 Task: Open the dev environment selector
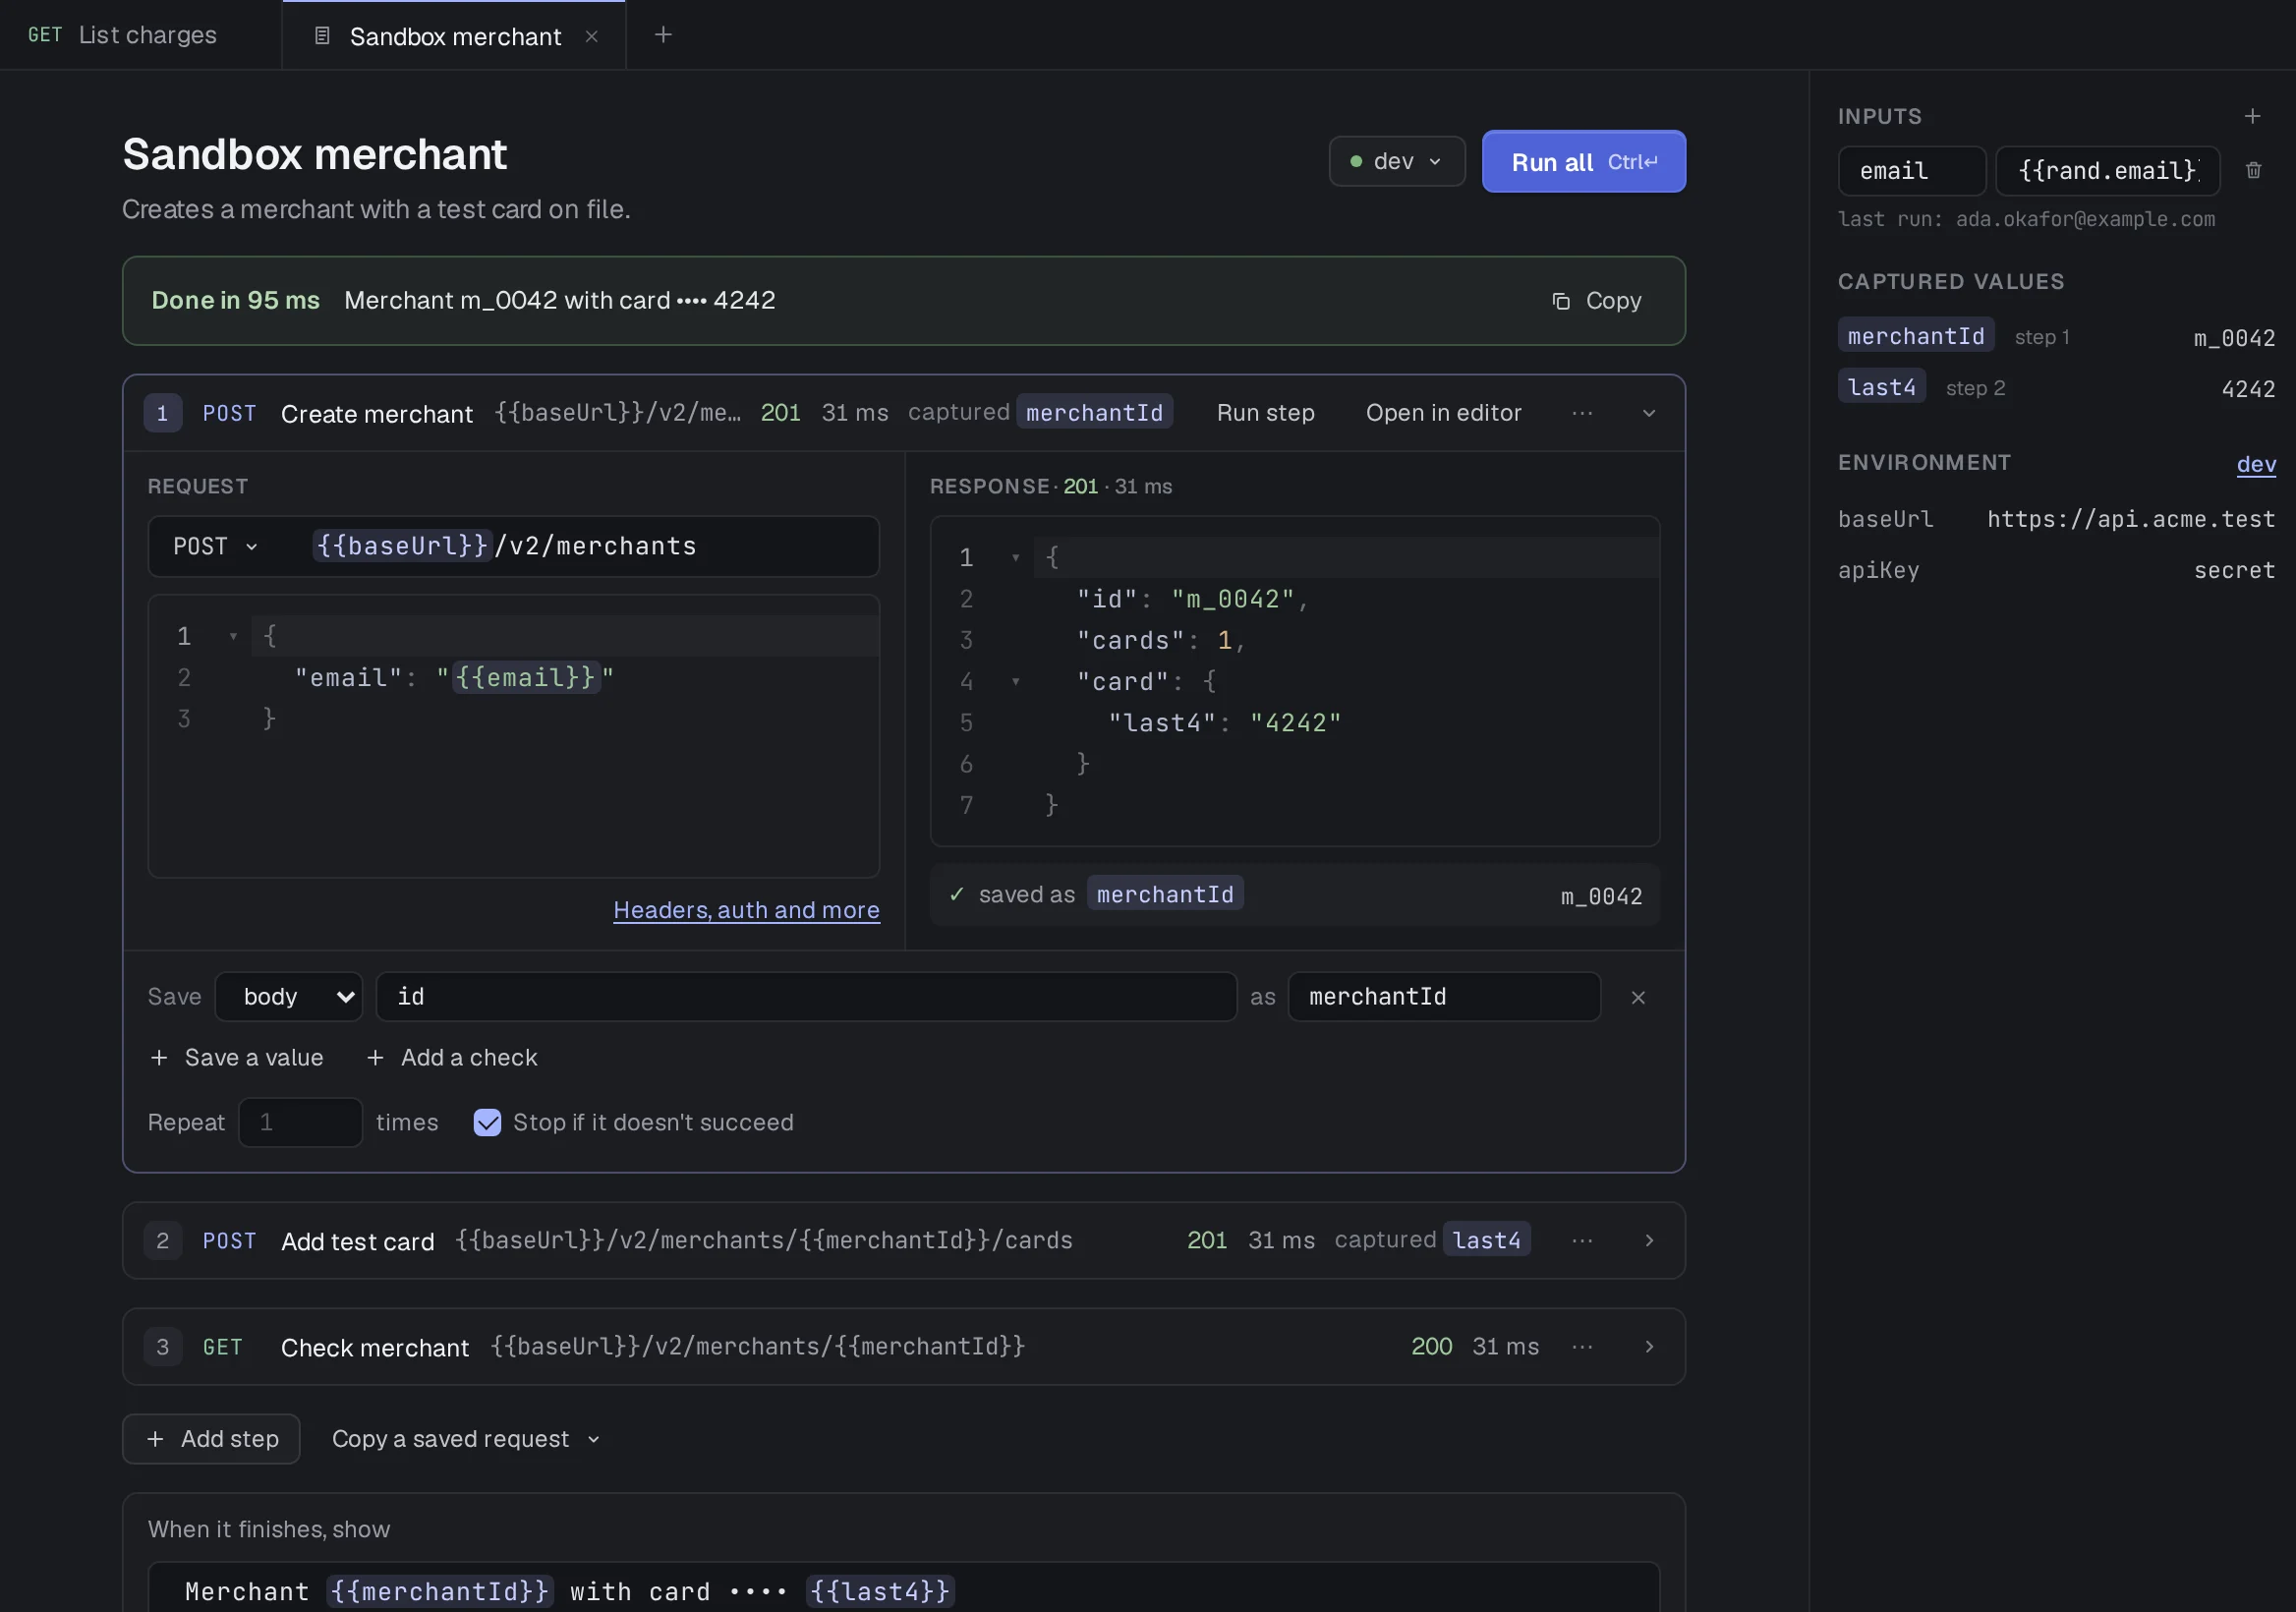(1397, 161)
